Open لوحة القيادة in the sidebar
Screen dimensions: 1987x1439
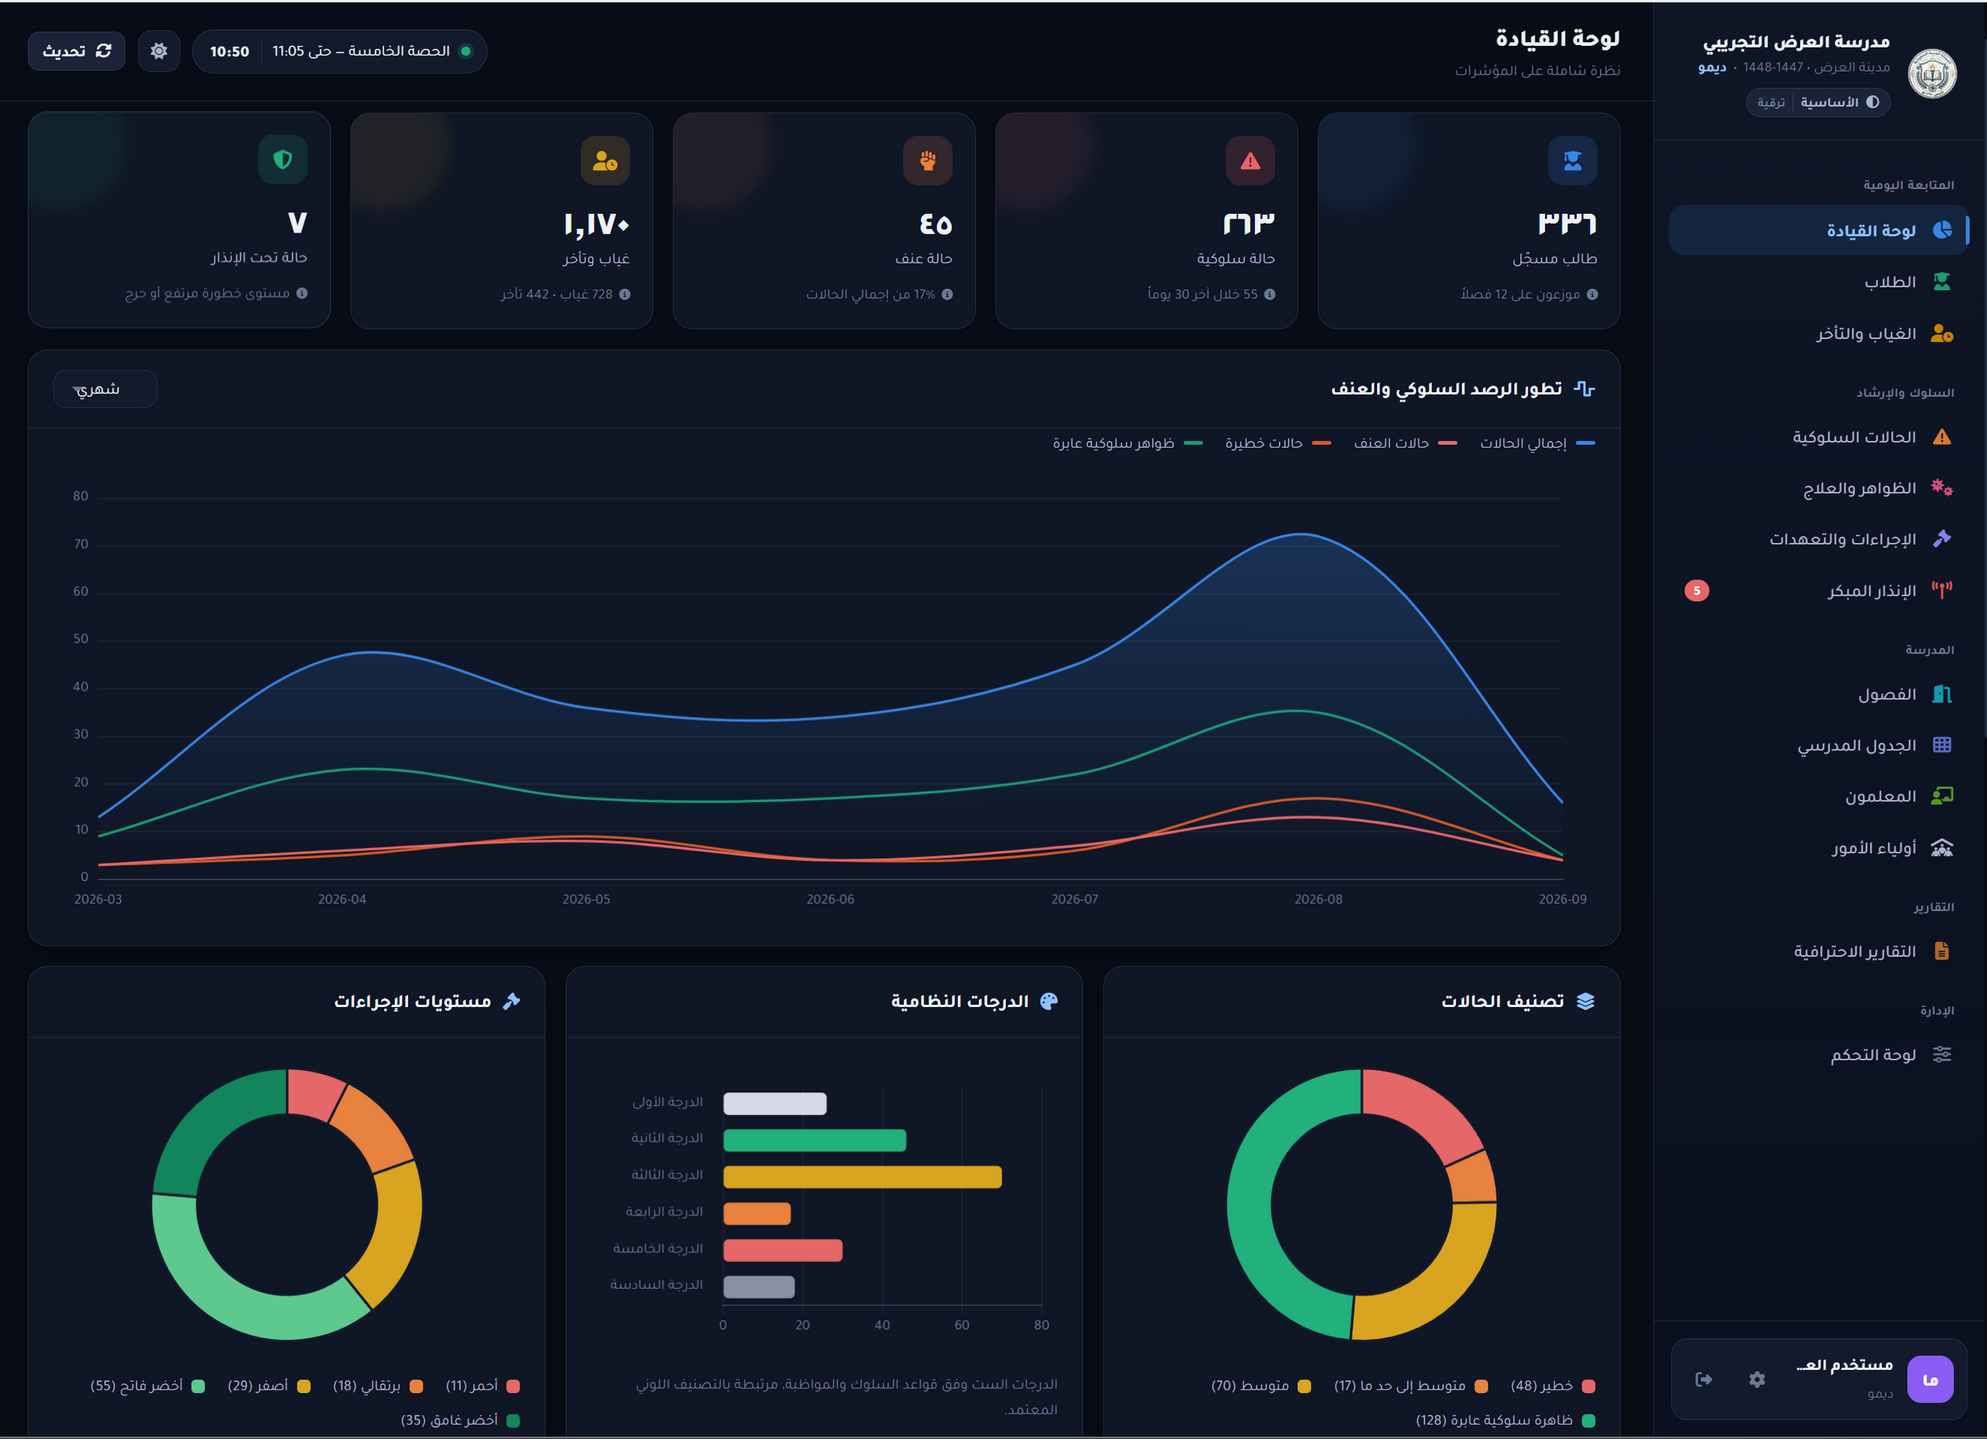pyautogui.click(x=1818, y=230)
